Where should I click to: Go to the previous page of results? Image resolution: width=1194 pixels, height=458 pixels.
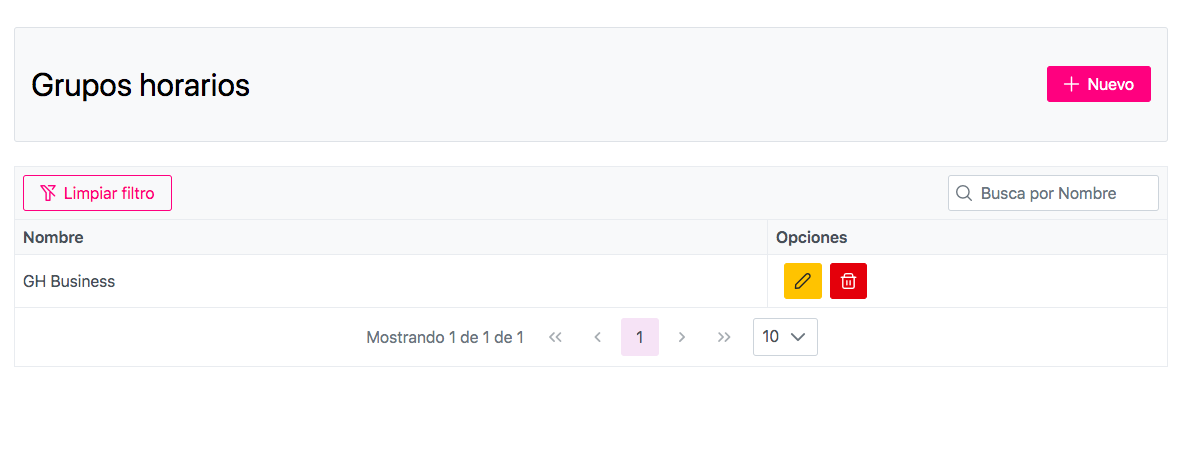coord(598,337)
